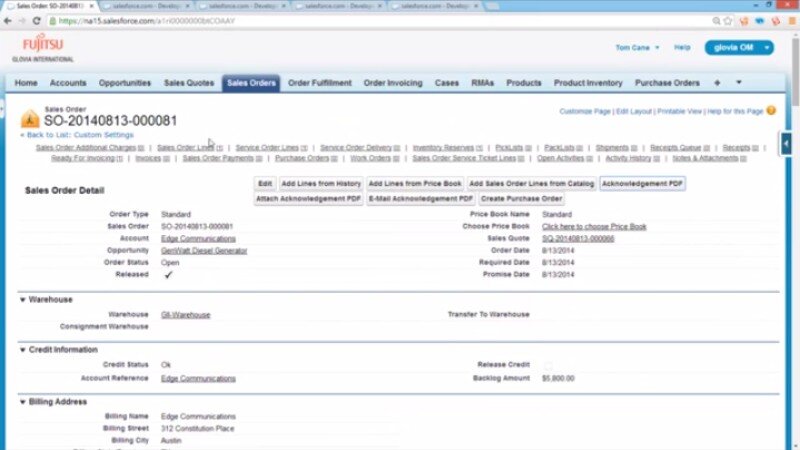This screenshot has width=800, height=450.
Task: Switch to the Order Fulfillment tab
Action: 320,83
